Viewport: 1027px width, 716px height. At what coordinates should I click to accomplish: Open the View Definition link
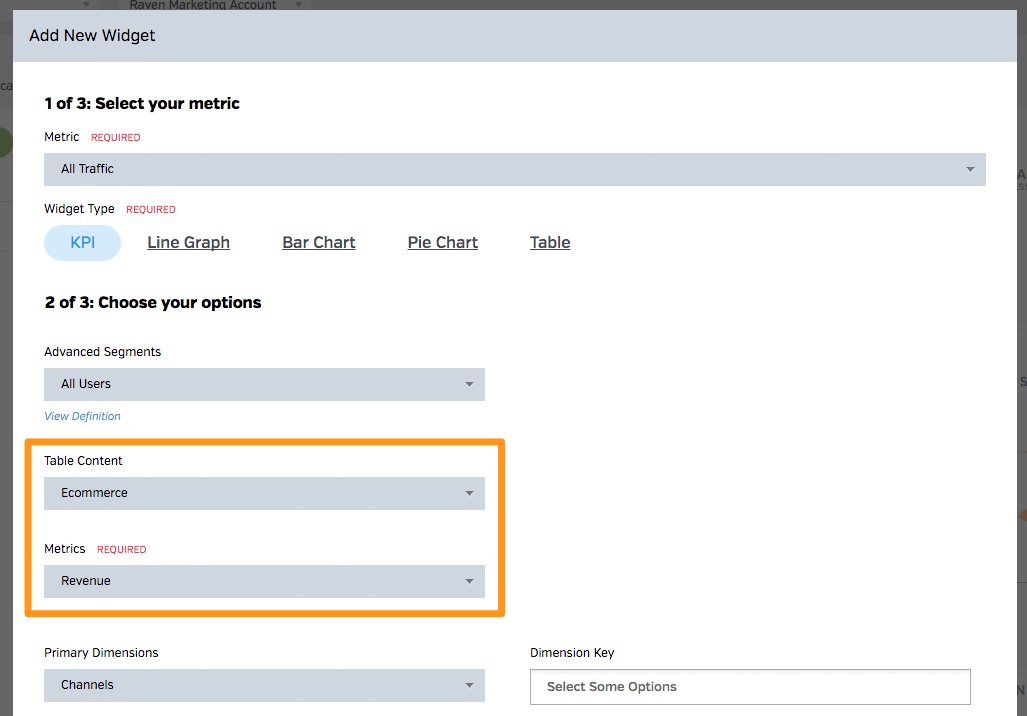(82, 416)
